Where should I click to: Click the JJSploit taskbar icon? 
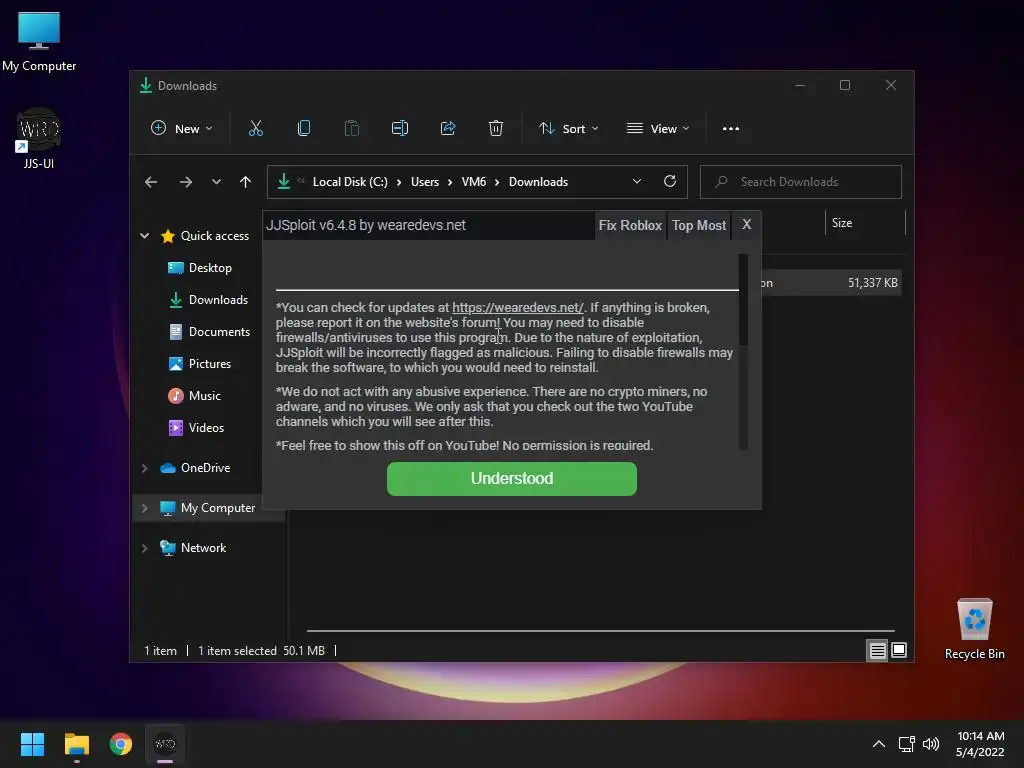point(165,744)
